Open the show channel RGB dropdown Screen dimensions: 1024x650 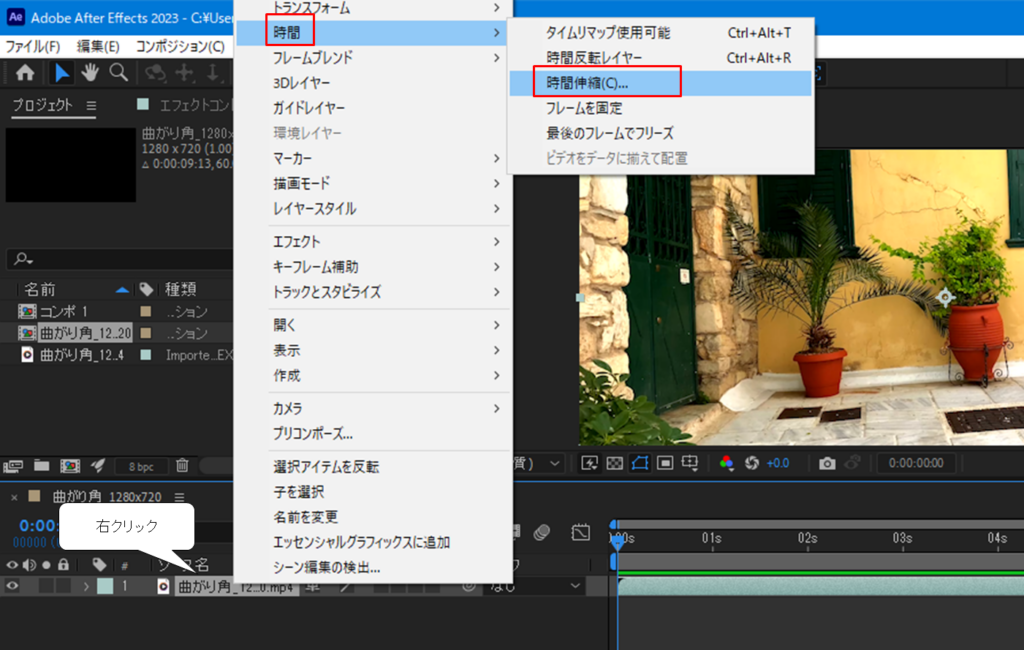tap(727, 463)
